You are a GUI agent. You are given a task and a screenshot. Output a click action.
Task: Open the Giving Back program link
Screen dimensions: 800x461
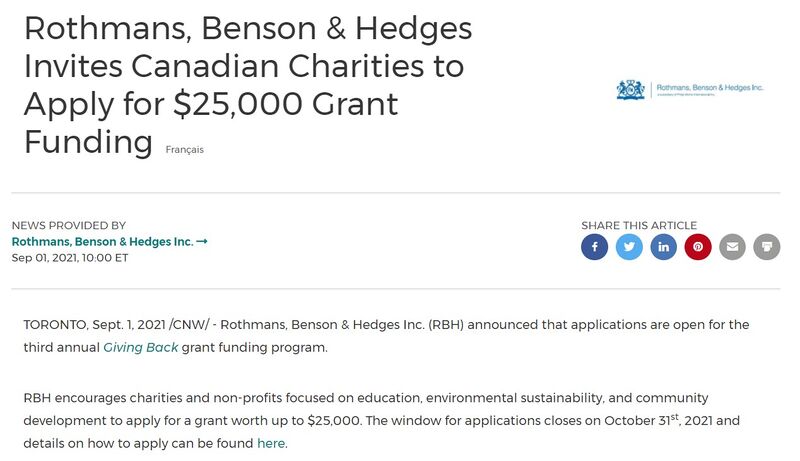(x=141, y=348)
